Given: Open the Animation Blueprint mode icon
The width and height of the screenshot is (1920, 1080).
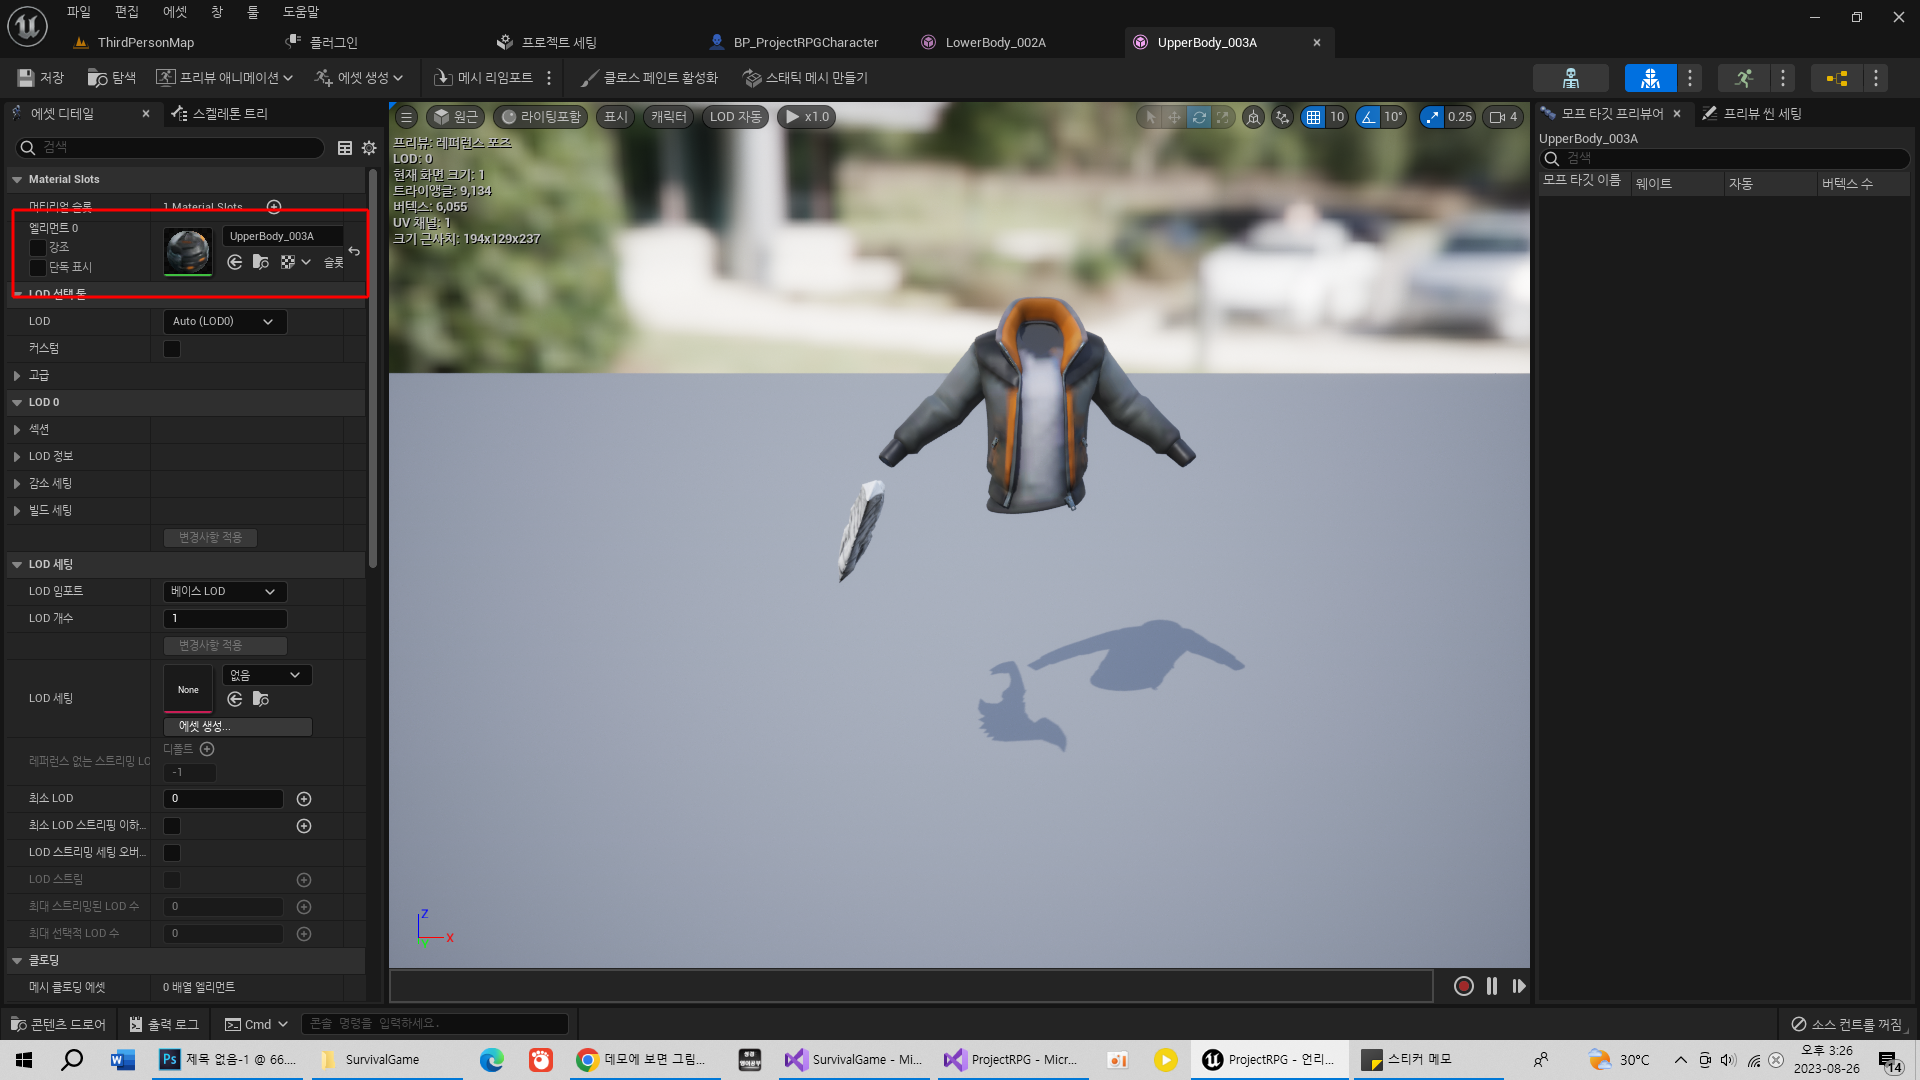Looking at the screenshot, I should tap(1836, 78).
